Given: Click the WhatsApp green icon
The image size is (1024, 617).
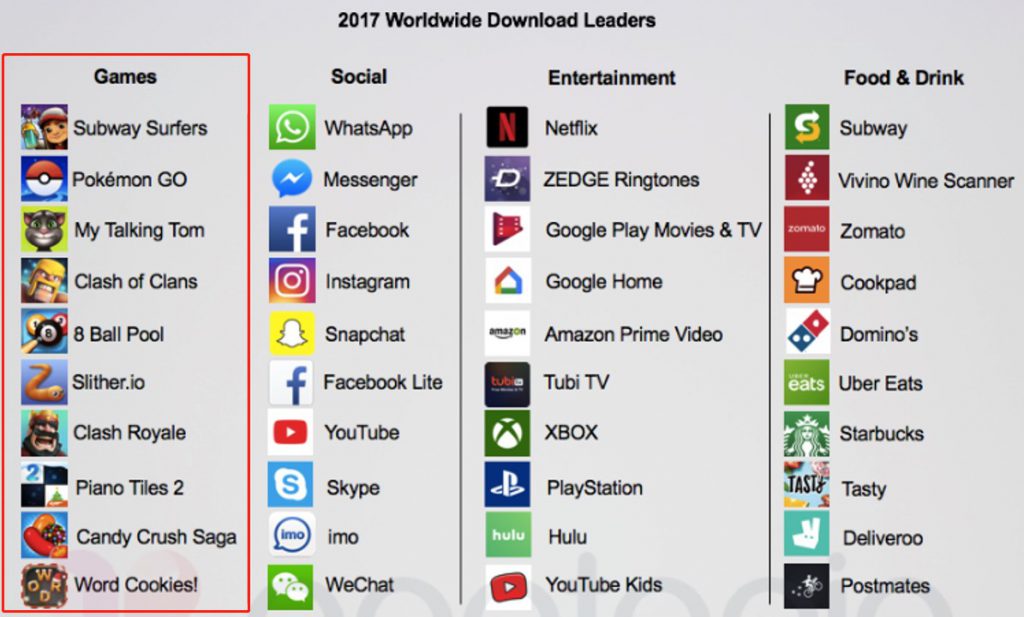Looking at the screenshot, I should [x=292, y=127].
